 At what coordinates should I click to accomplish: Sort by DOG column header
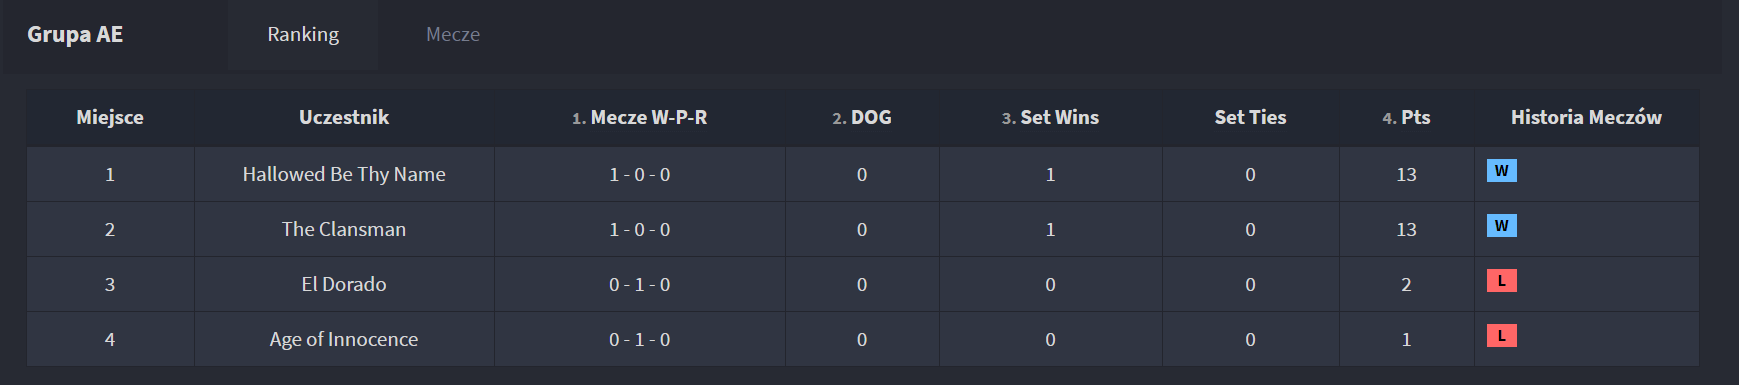[x=862, y=117]
